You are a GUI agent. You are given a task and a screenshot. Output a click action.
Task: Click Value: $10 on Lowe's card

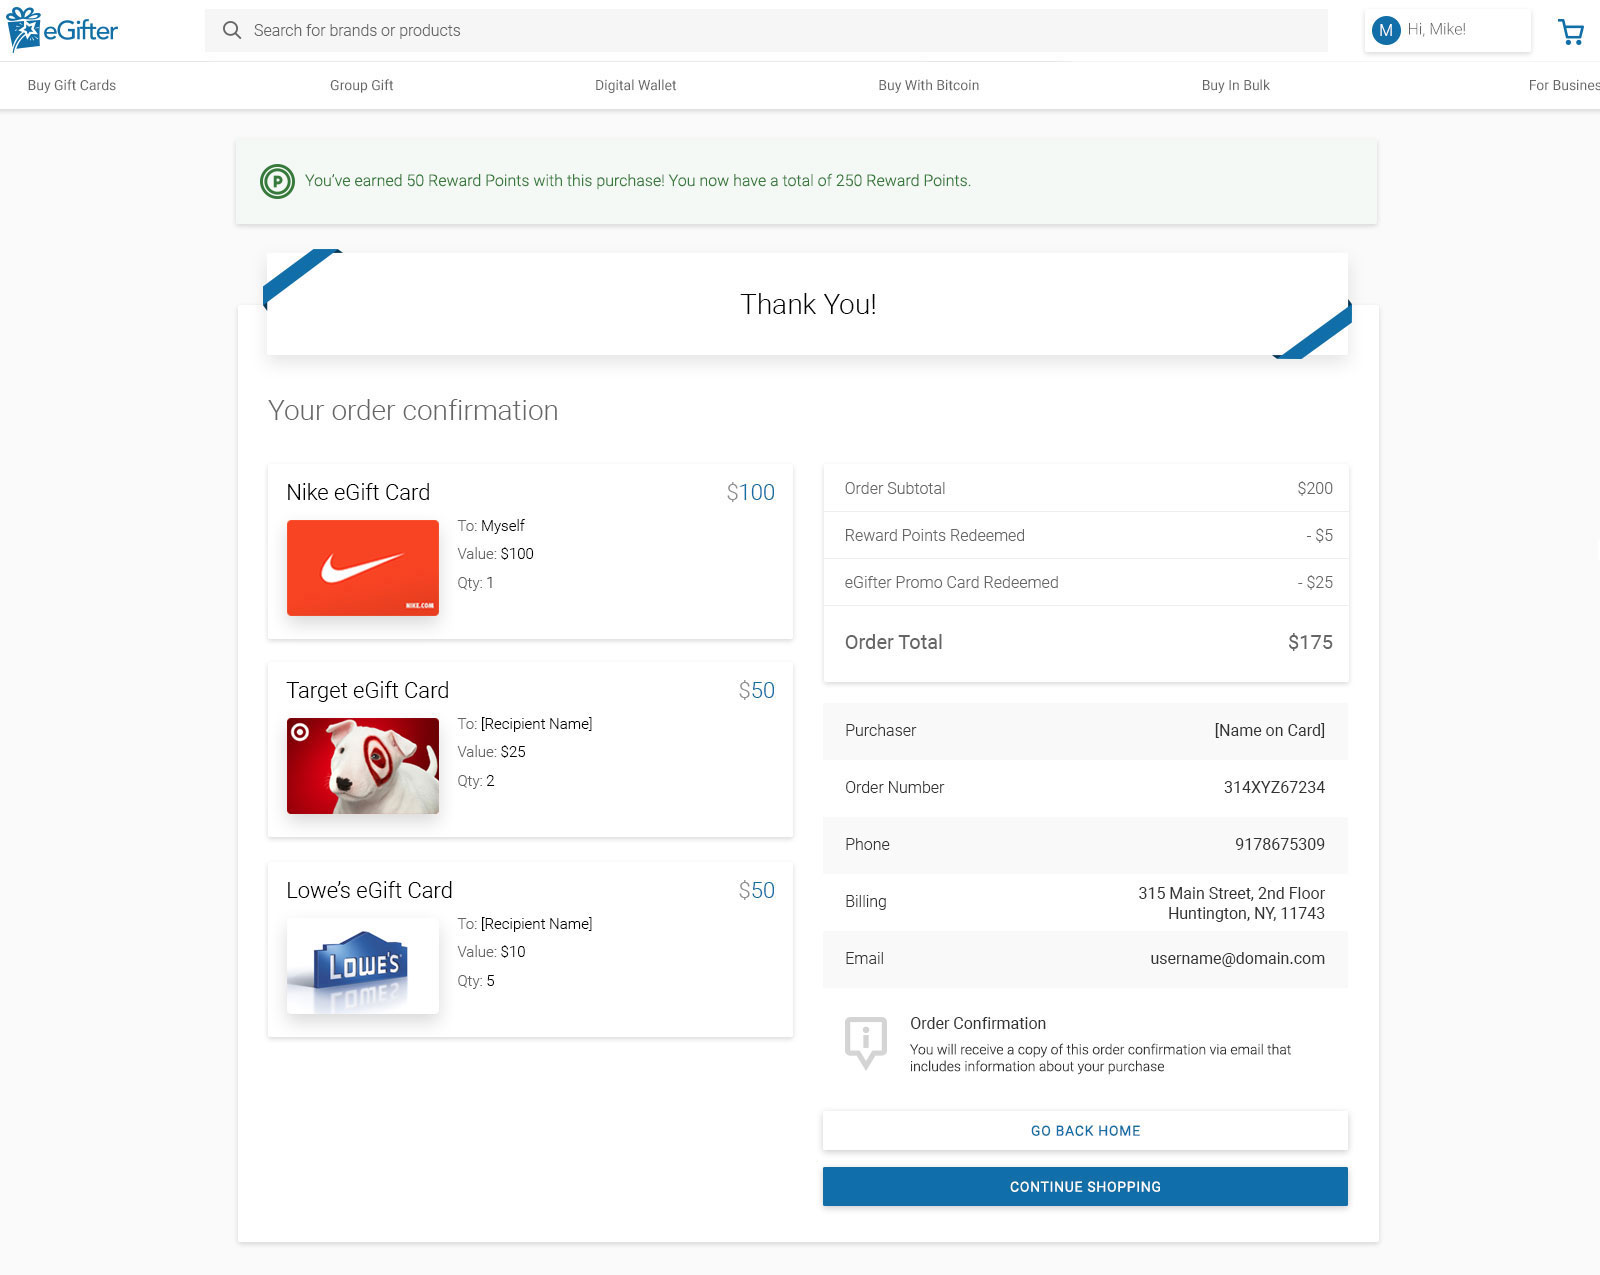pyautogui.click(x=491, y=951)
